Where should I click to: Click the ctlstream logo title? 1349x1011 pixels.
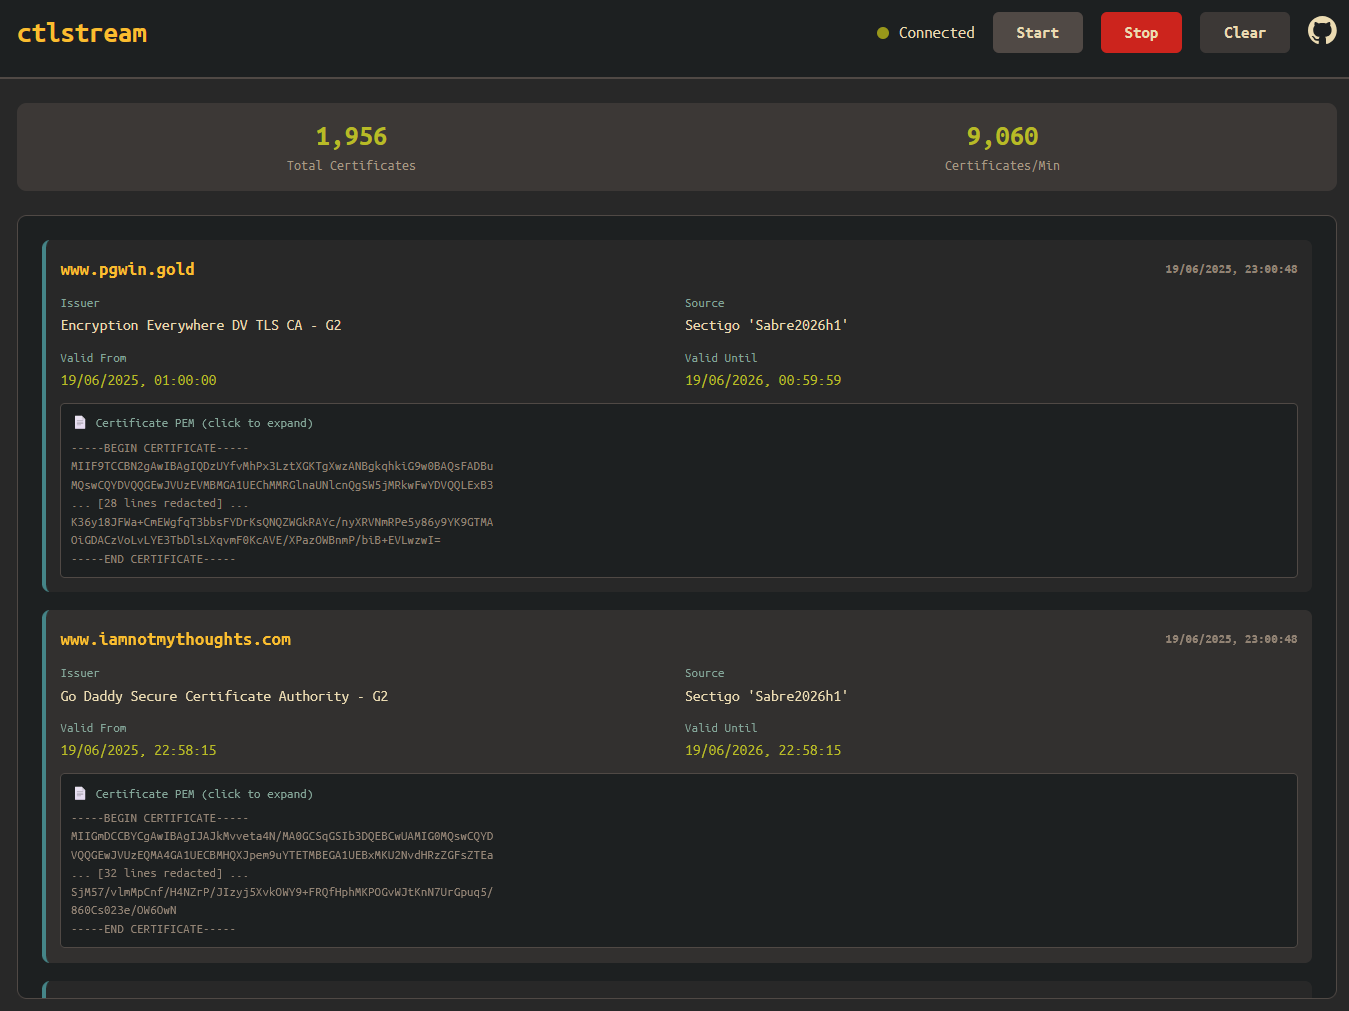[x=82, y=33]
